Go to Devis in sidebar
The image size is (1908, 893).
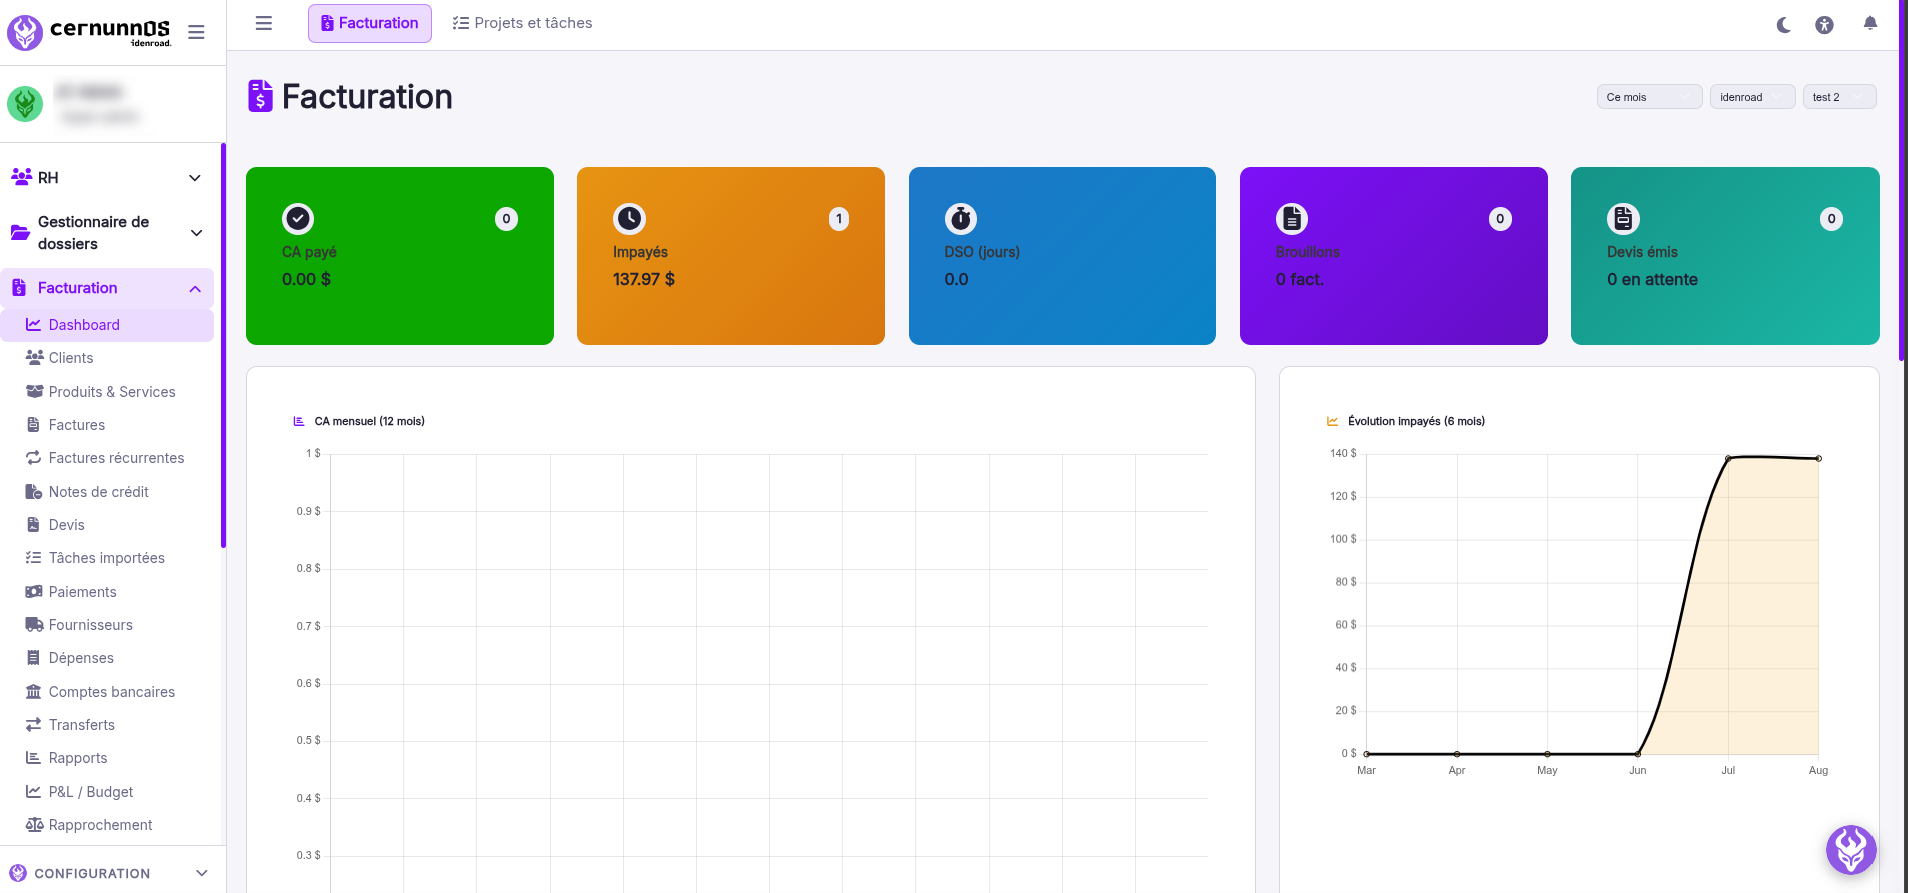[x=107, y=525]
